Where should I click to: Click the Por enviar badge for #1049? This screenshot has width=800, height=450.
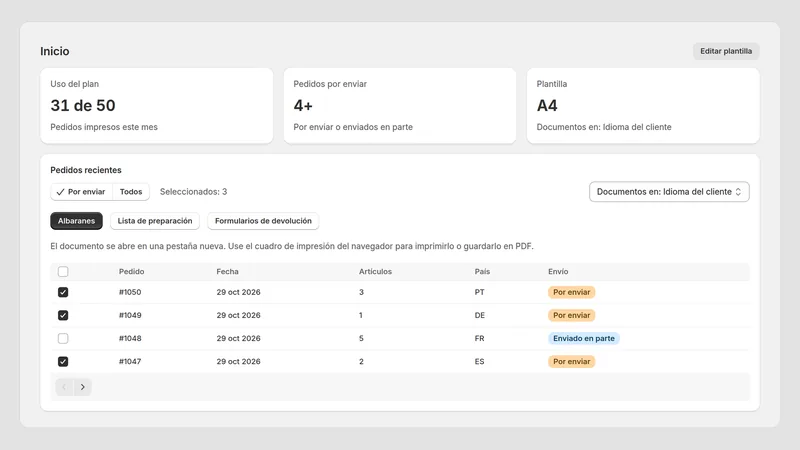tap(571, 315)
